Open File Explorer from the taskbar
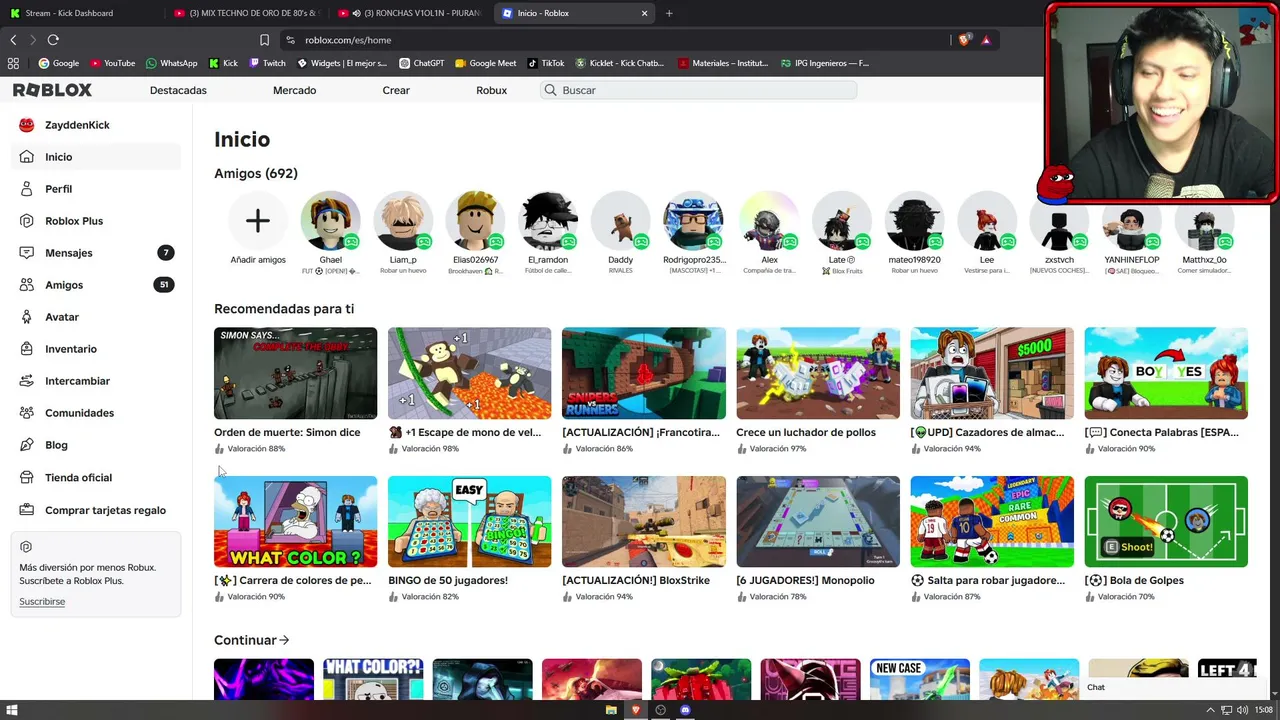1280x720 pixels. coord(611,710)
